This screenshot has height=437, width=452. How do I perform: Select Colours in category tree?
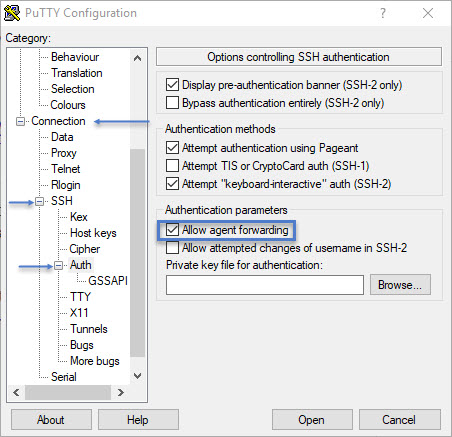click(x=68, y=105)
